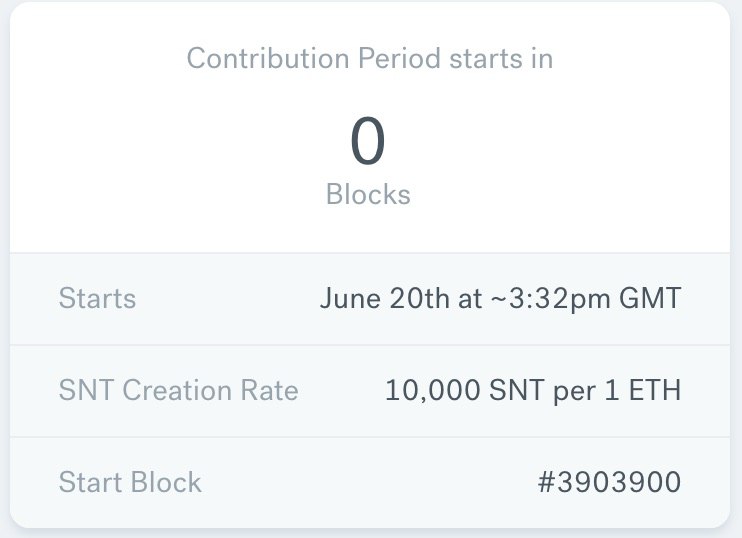Image resolution: width=742 pixels, height=538 pixels.
Task: Click the 'GMT' timezone text
Action: [x=650, y=299]
